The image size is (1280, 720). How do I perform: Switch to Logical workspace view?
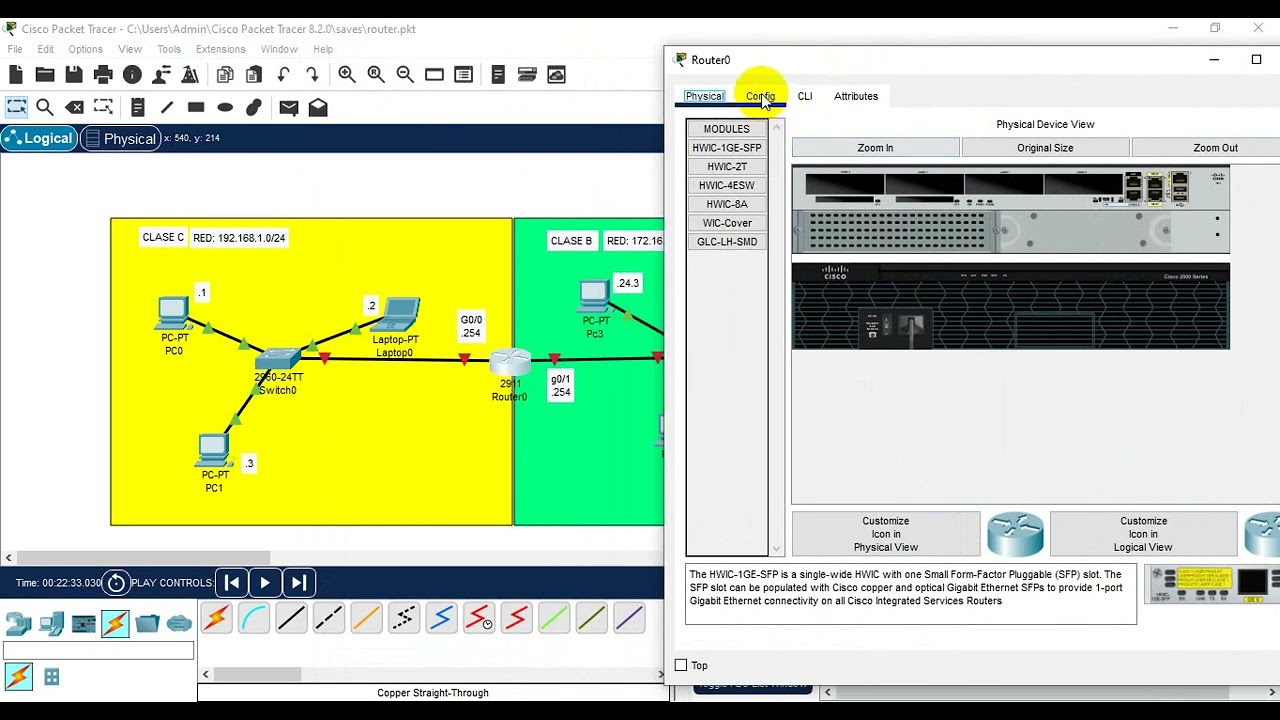point(38,139)
